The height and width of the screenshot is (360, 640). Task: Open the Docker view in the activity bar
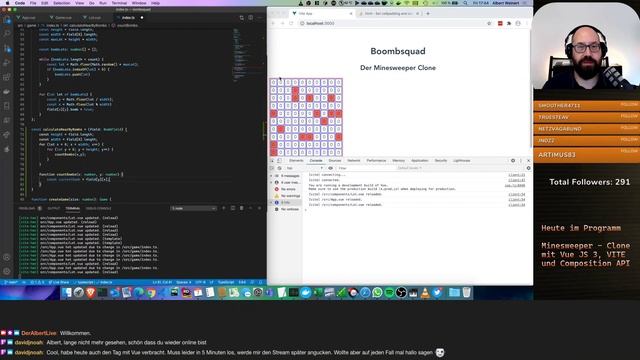click(7, 92)
